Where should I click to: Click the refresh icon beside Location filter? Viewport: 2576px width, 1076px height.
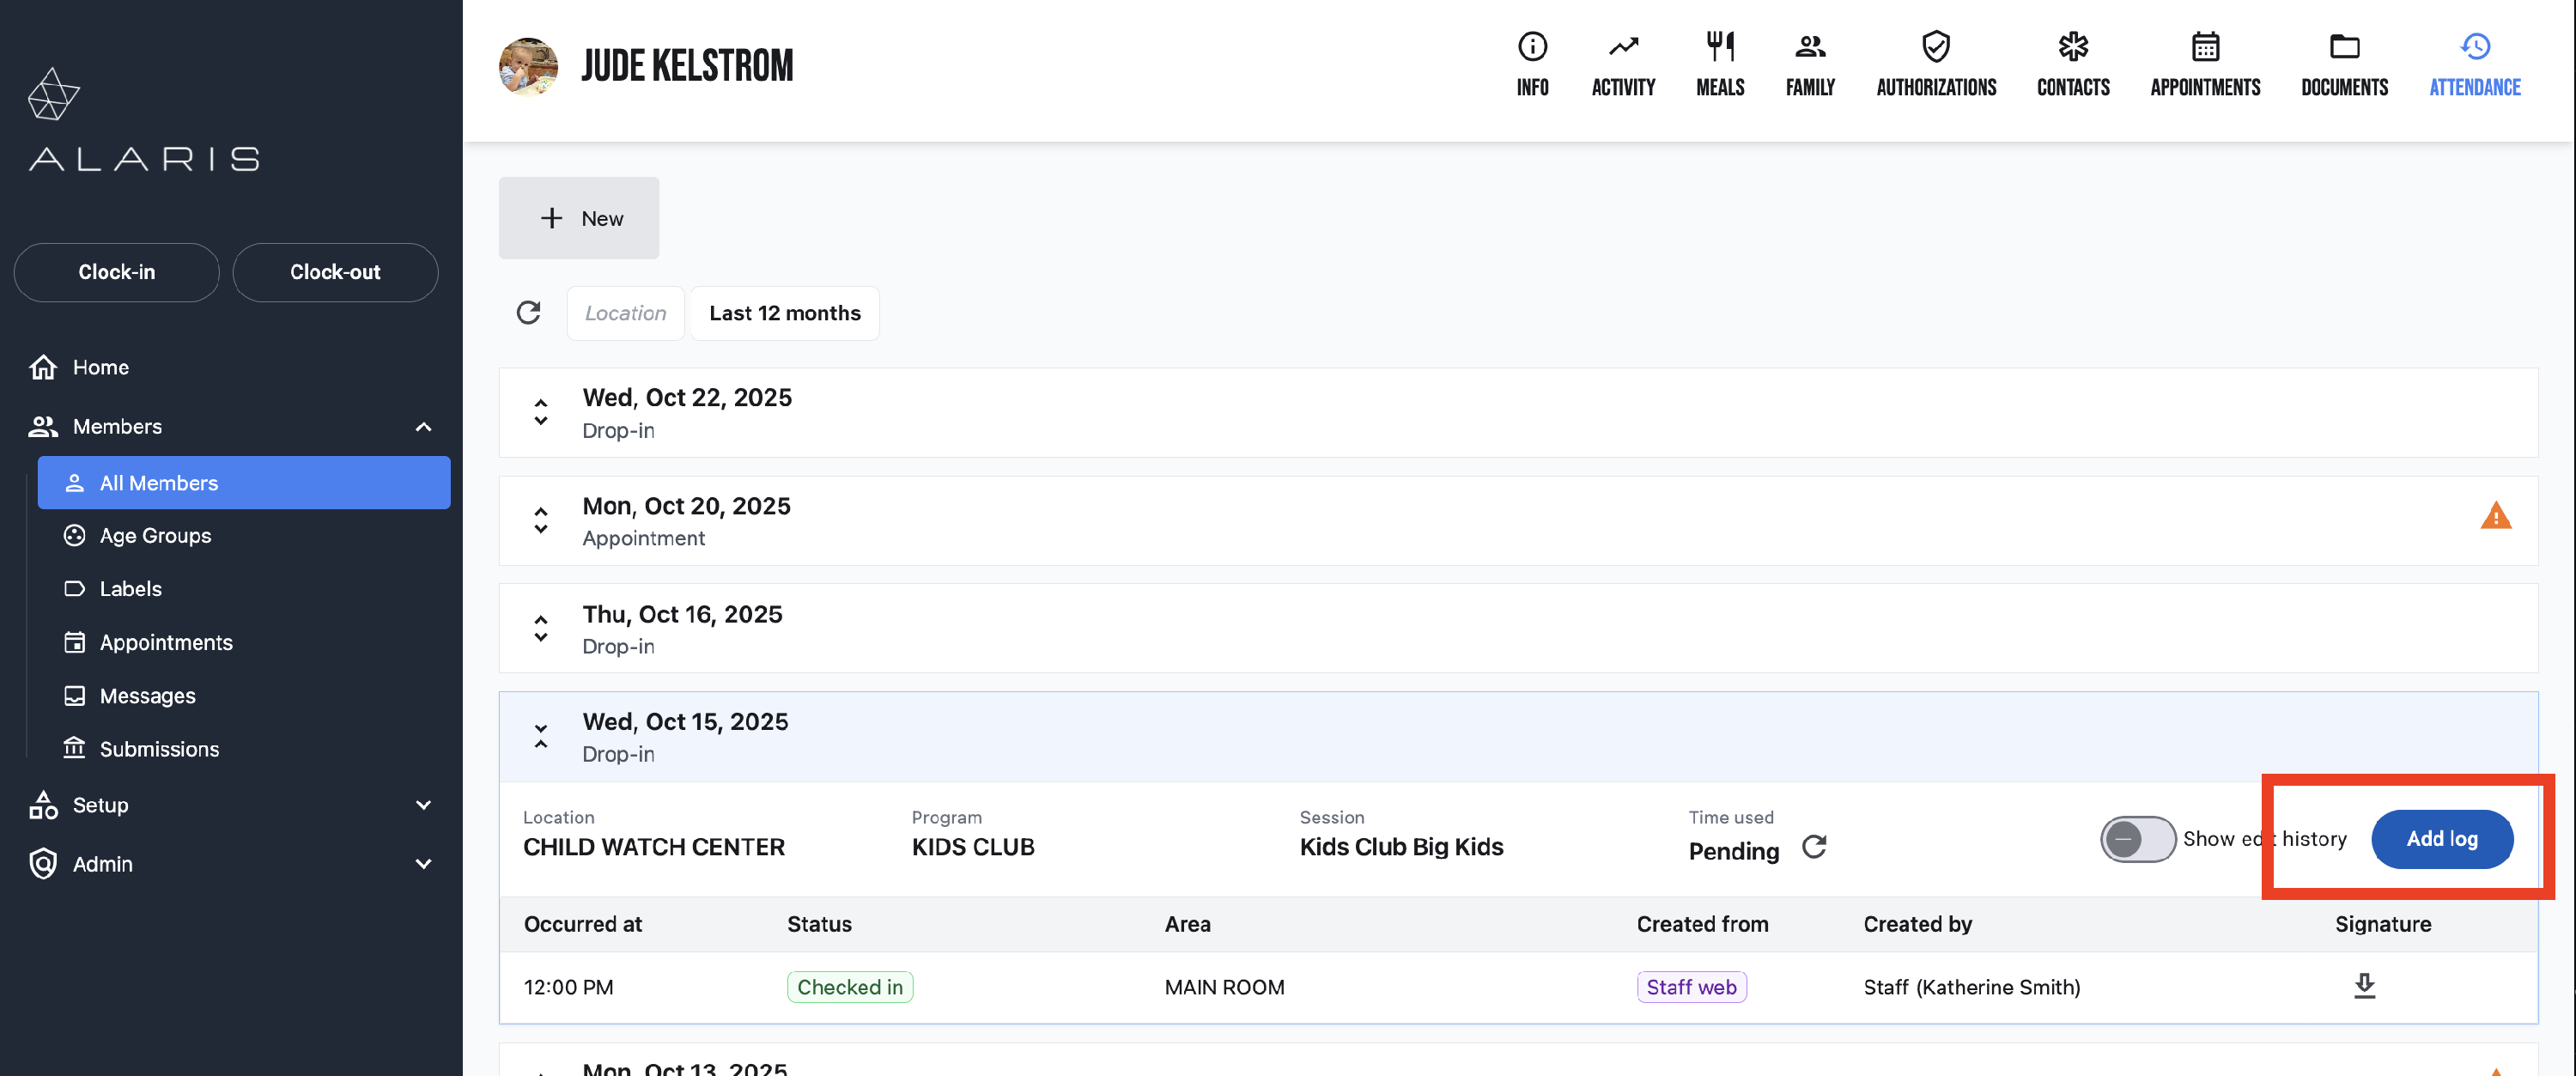tap(528, 313)
